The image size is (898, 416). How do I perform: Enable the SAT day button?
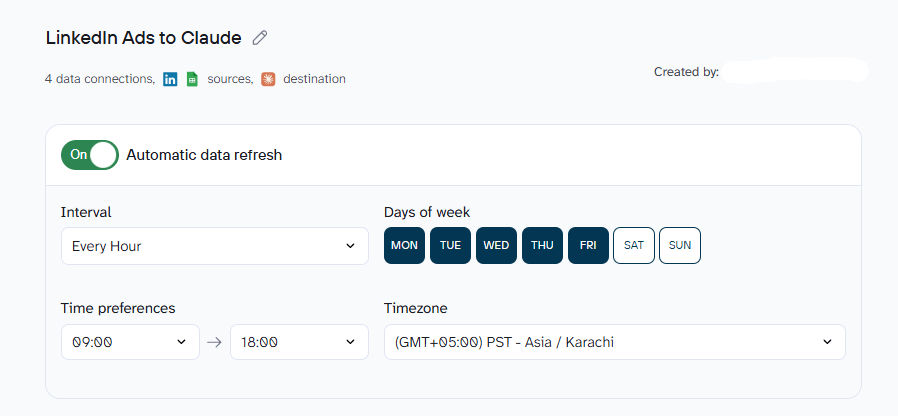click(x=634, y=245)
